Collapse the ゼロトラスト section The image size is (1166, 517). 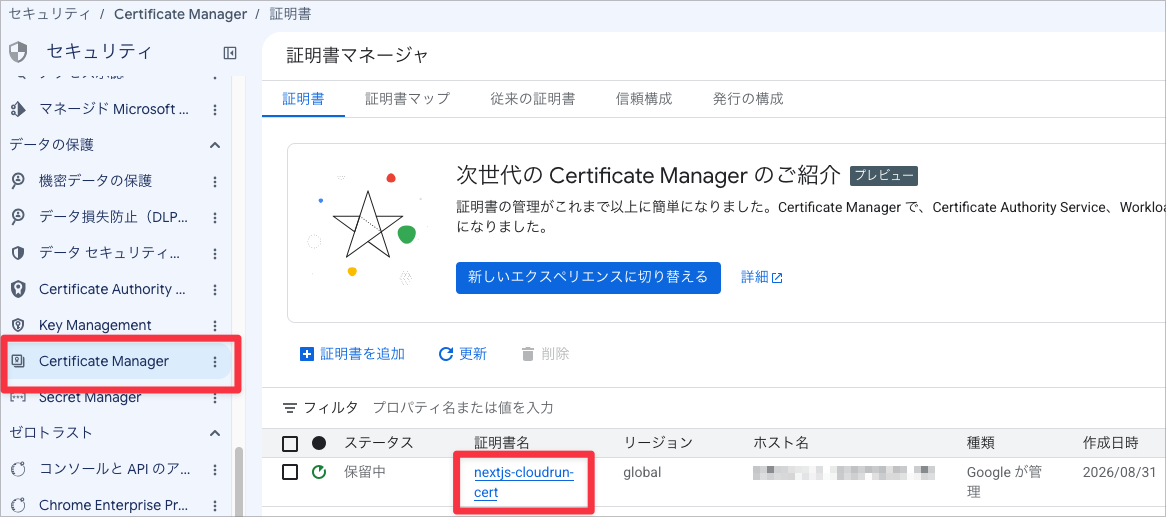(x=215, y=432)
